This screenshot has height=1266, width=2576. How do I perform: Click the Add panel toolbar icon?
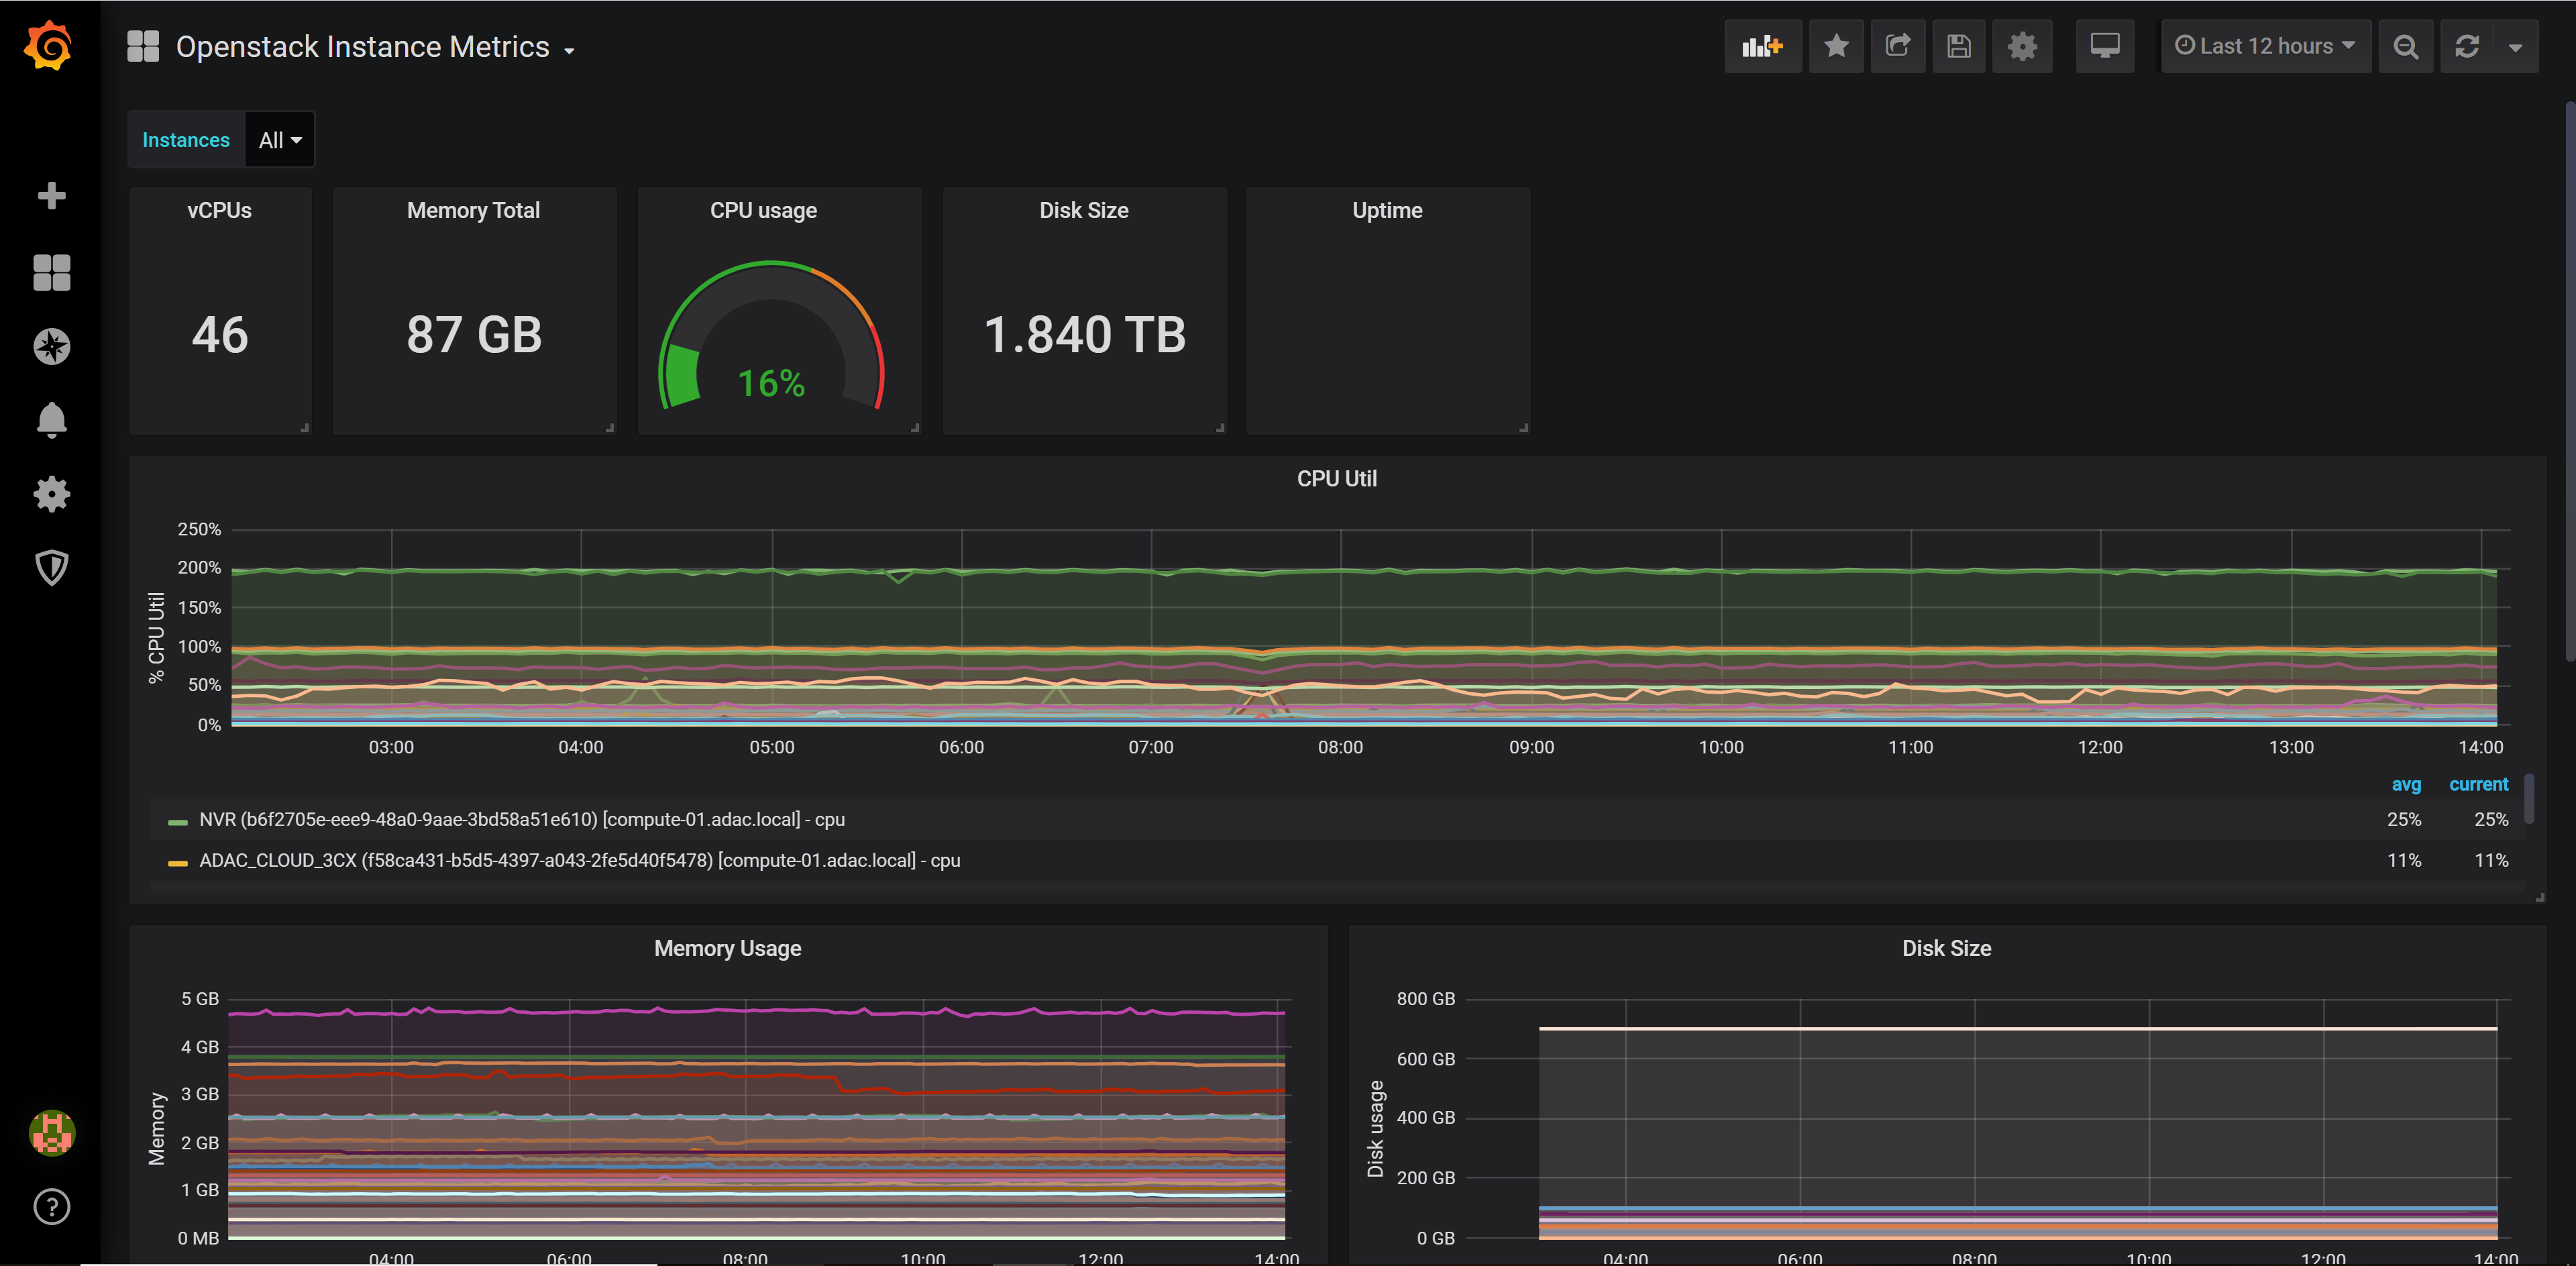click(x=1762, y=46)
